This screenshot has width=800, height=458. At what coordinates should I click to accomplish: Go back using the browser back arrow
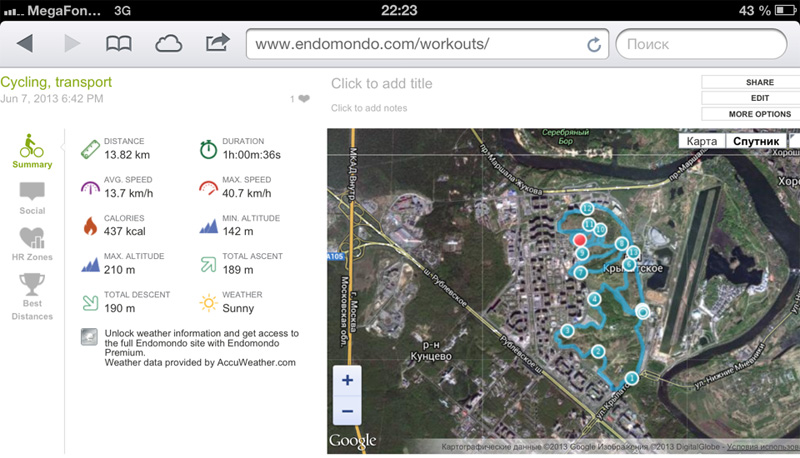click(x=25, y=44)
